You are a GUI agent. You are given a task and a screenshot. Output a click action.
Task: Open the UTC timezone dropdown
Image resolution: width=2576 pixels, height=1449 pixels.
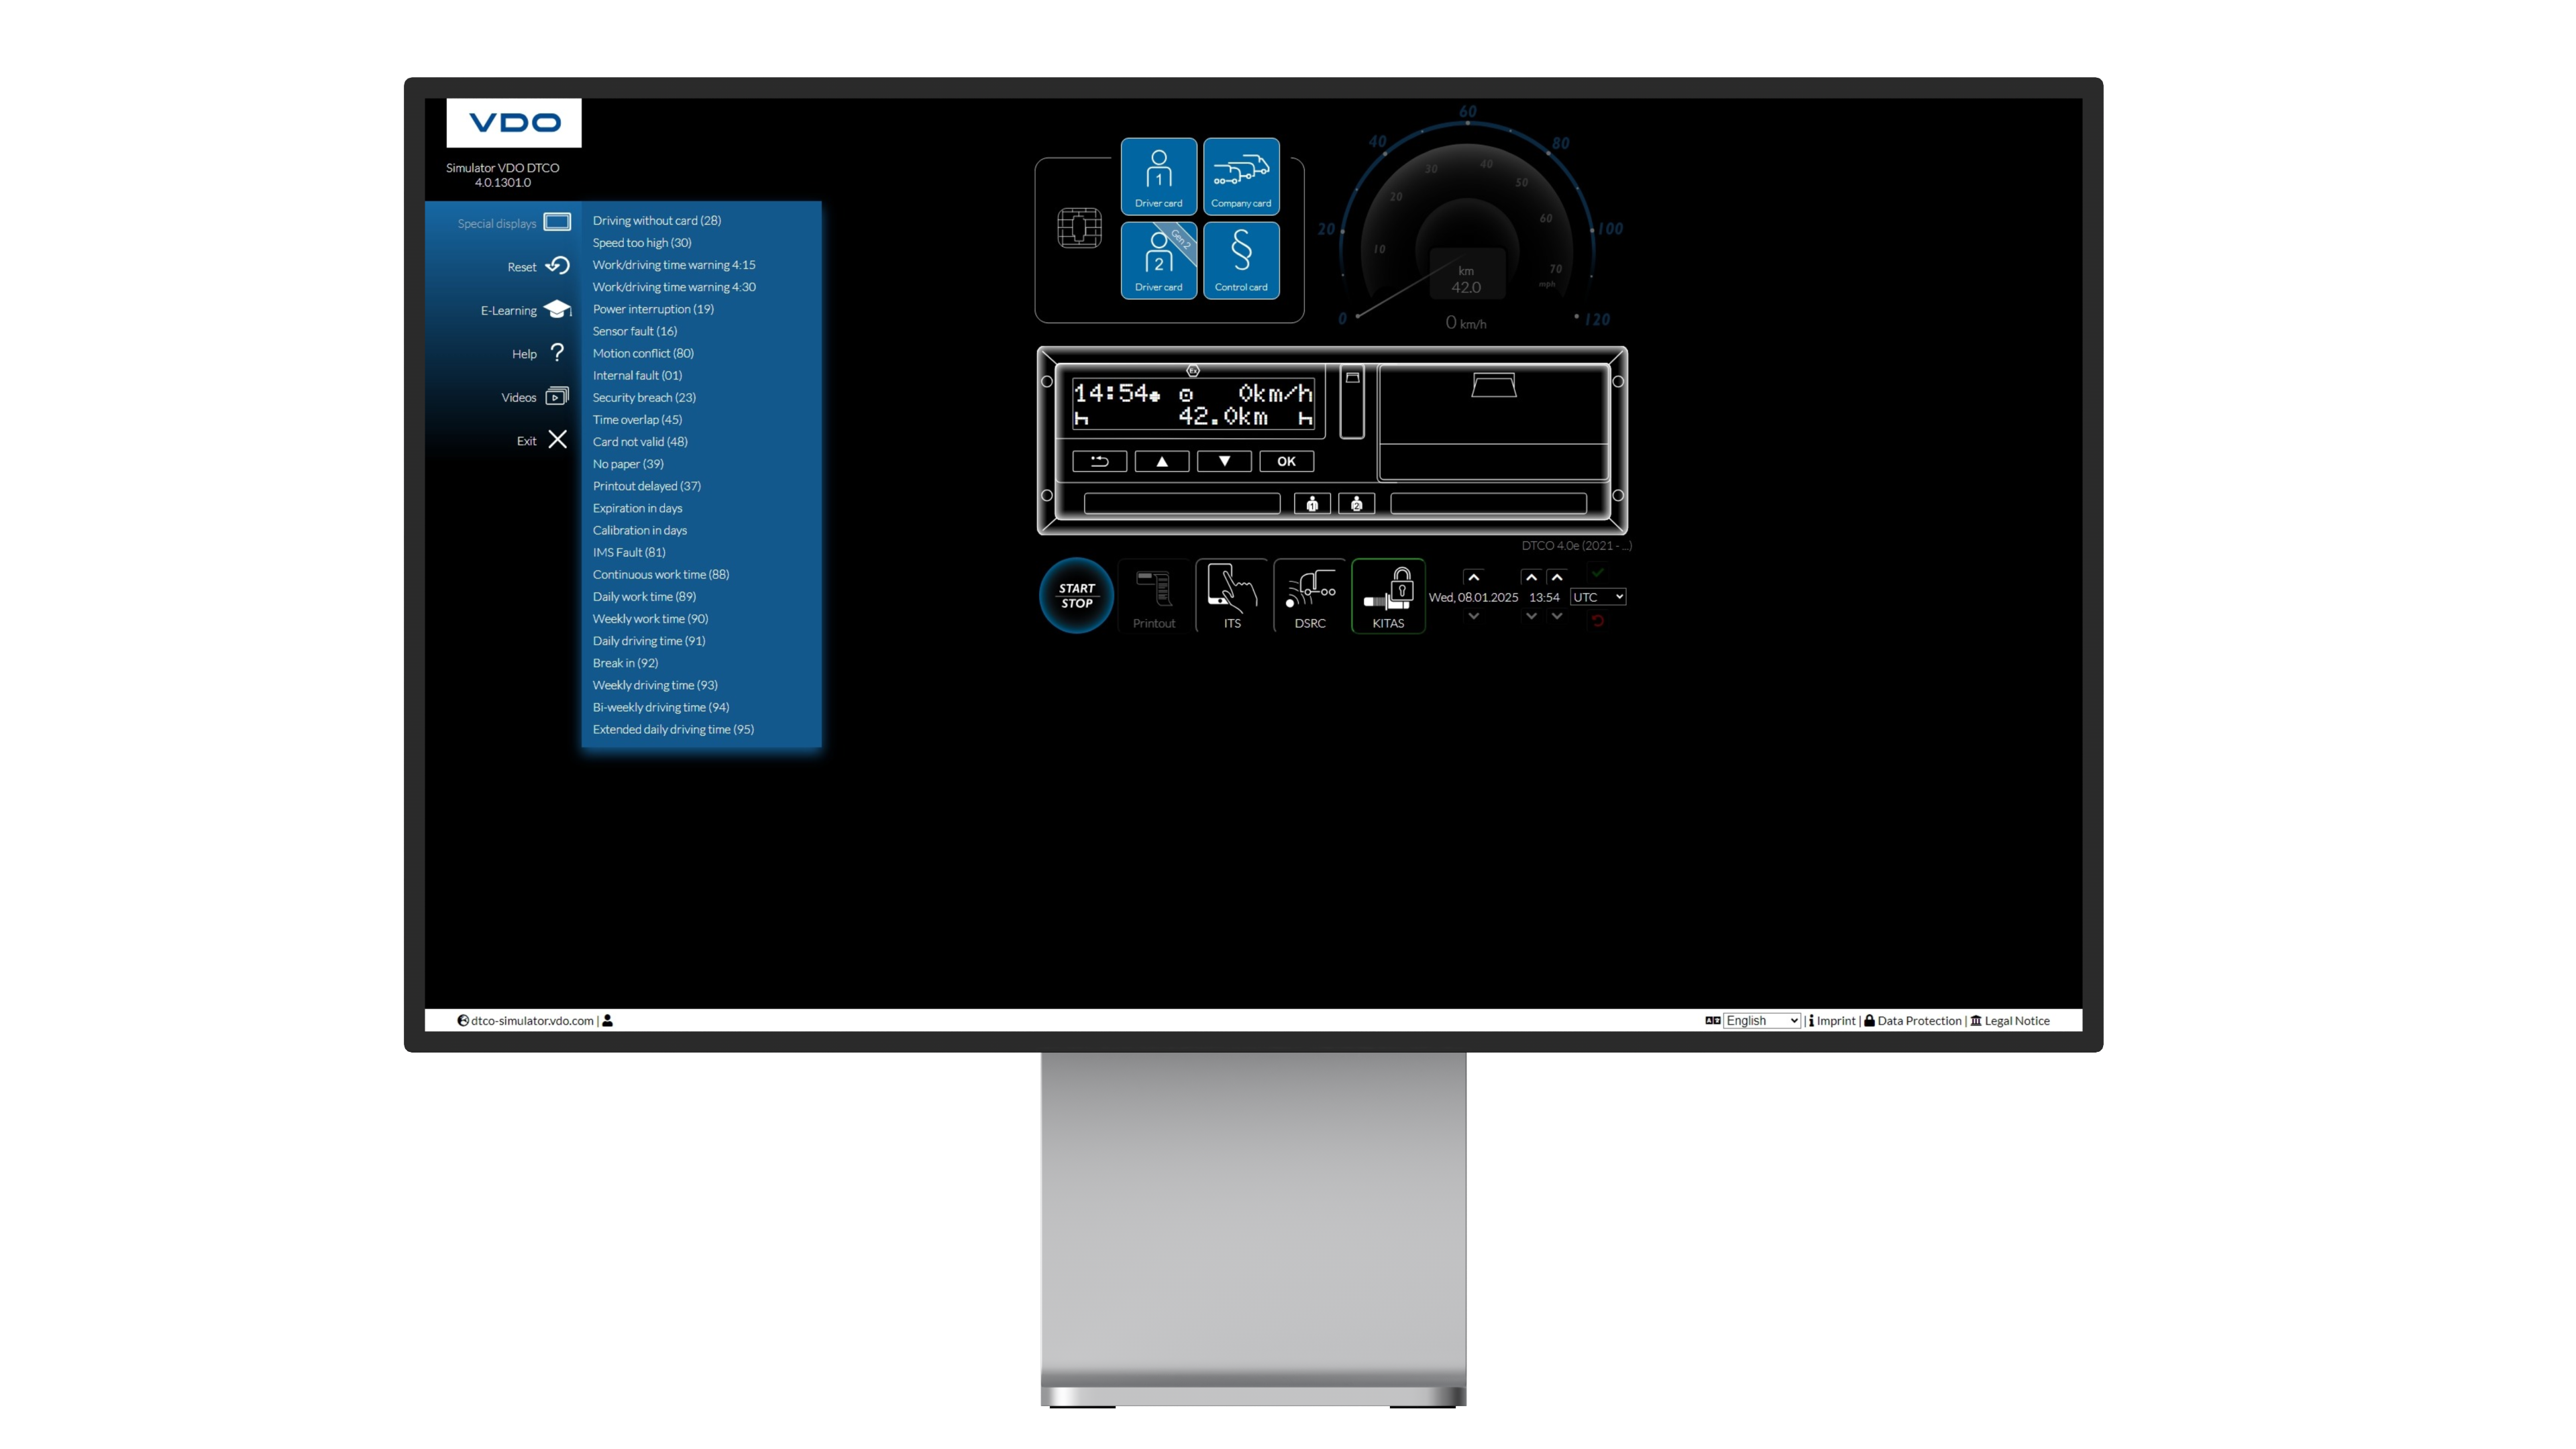tap(1598, 596)
